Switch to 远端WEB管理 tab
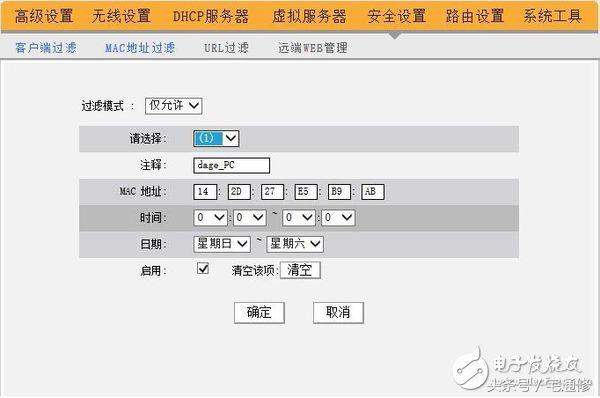This screenshot has width=600, height=398. pos(313,48)
